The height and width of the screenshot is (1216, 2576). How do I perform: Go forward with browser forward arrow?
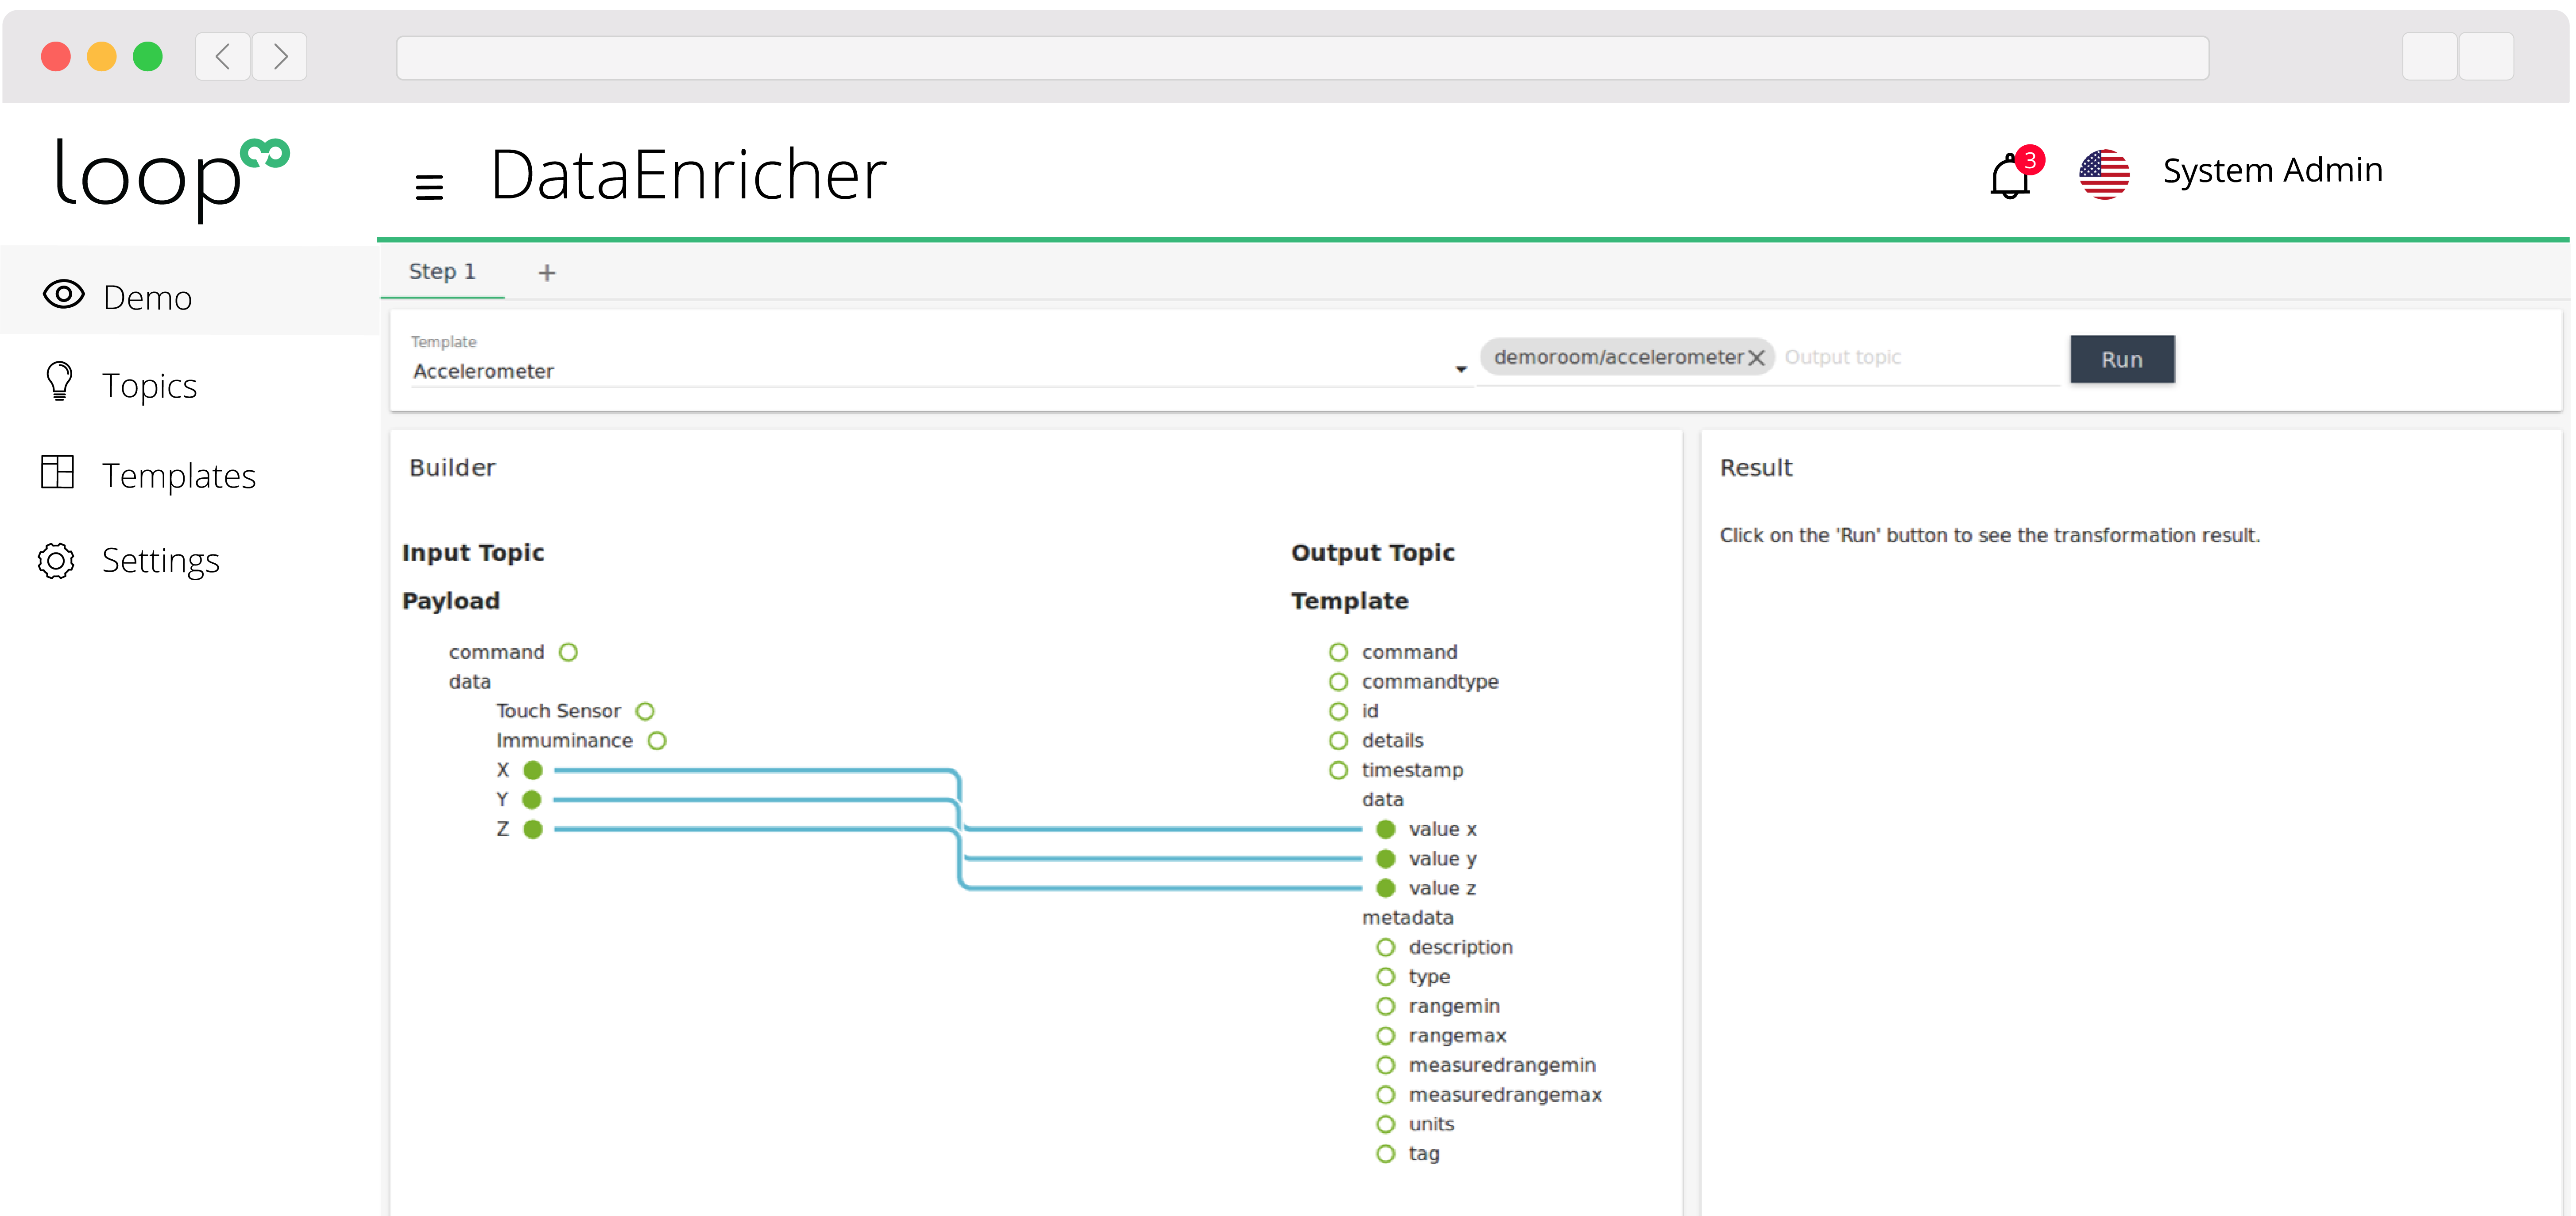(x=280, y=57)
